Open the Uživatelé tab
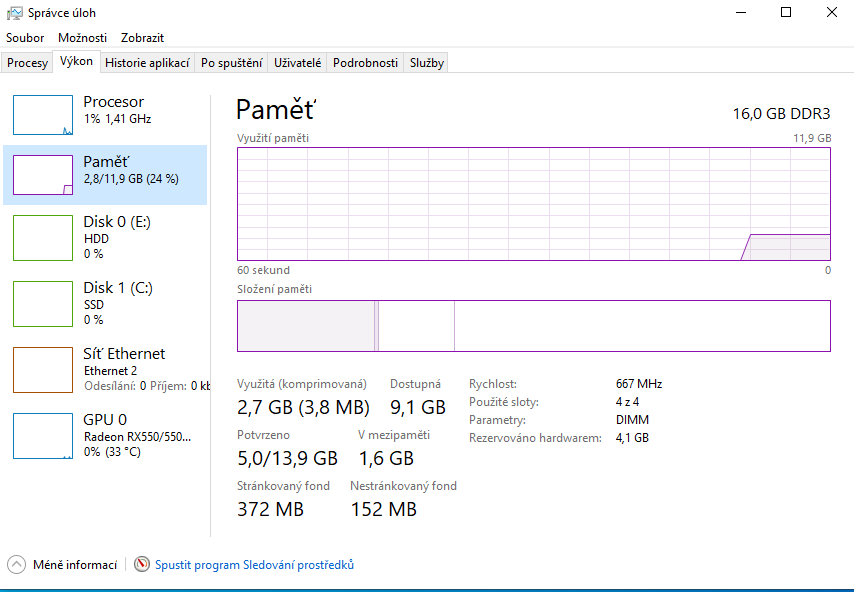This screenshot has width=854, height=594. (x=298, y=63)
